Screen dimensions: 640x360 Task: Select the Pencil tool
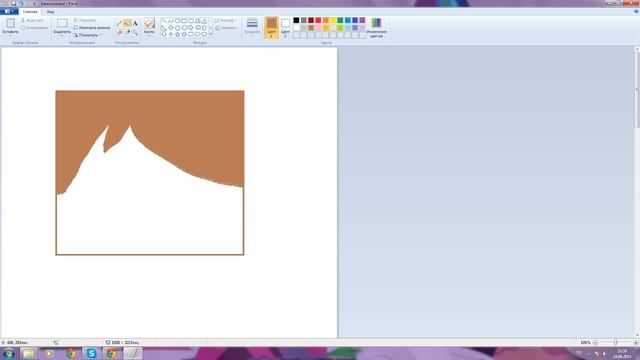point(119,23)
